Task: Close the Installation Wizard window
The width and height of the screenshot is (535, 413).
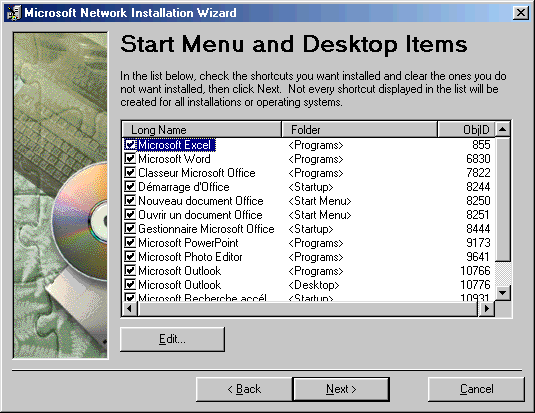Action: point(521,13)
